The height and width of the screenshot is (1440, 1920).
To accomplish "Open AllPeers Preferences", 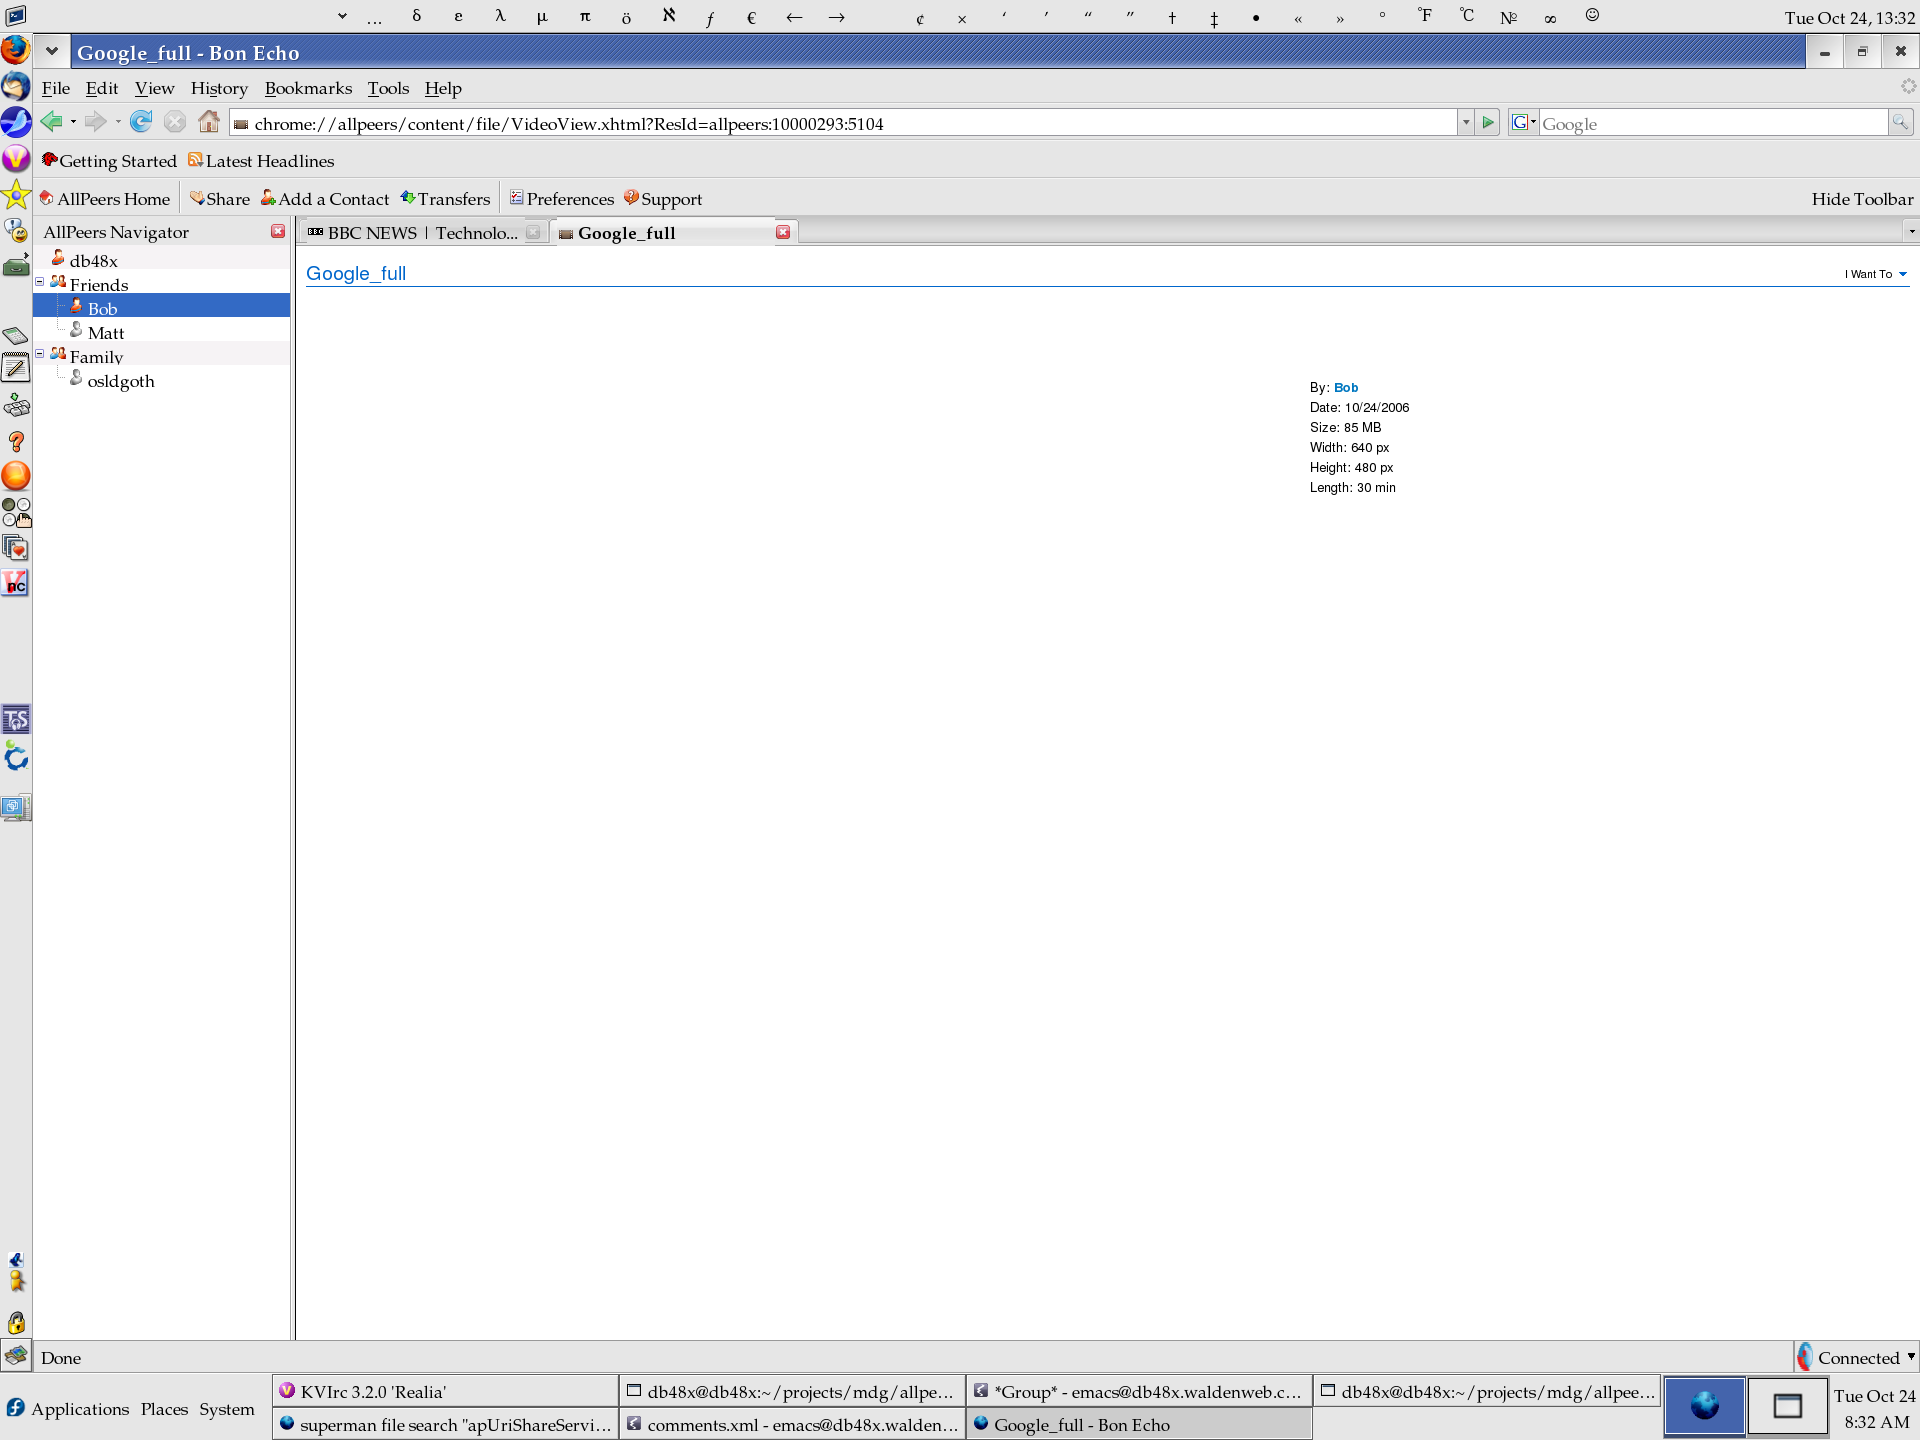I will pos(562,199).
